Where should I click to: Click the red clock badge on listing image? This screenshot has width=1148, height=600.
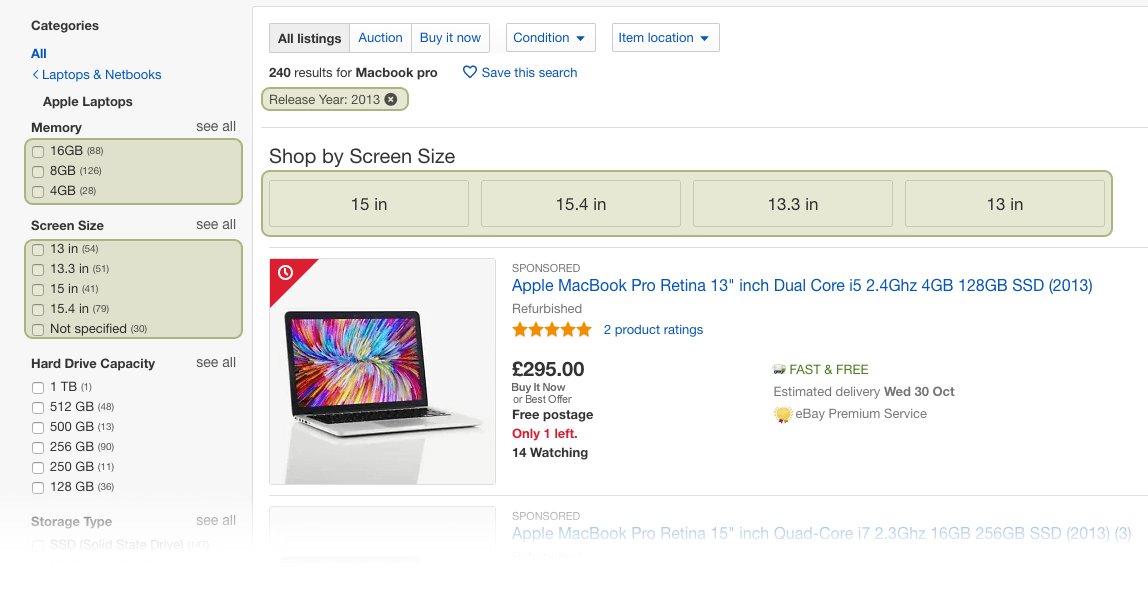286,273
